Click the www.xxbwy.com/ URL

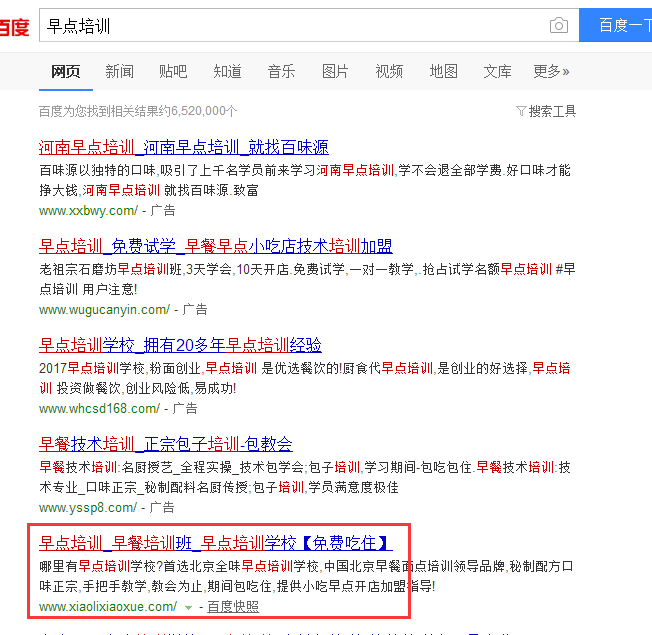click(88, 211)
